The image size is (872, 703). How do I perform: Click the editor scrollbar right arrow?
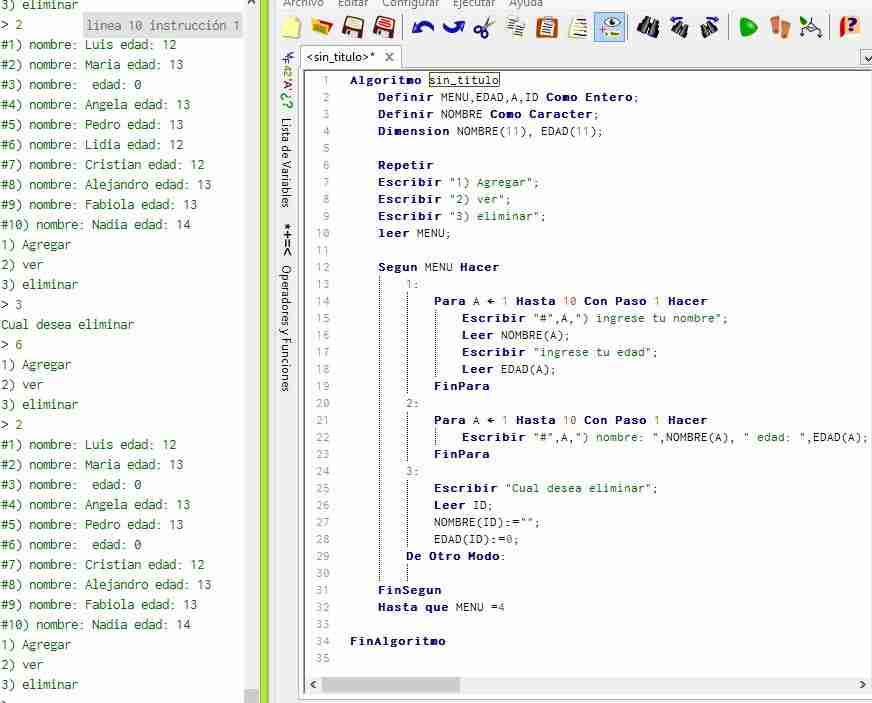[863, 684]
